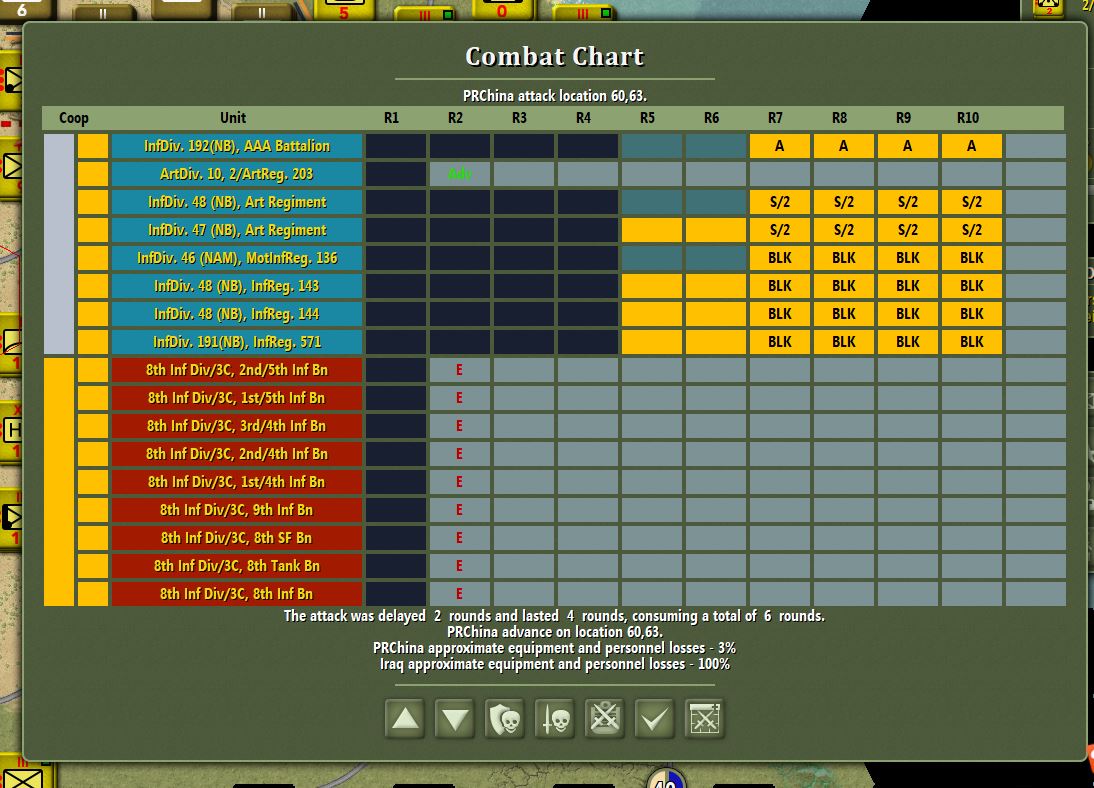Click the R1 column header
Viewport: 1094px width, 788px height.
pyautogui.click(x=391, y=118)
